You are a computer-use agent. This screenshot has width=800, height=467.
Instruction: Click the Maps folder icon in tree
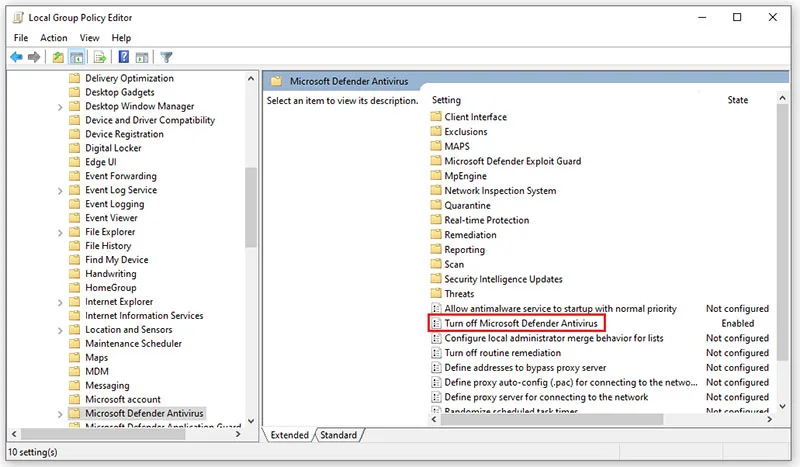[74, 357]
